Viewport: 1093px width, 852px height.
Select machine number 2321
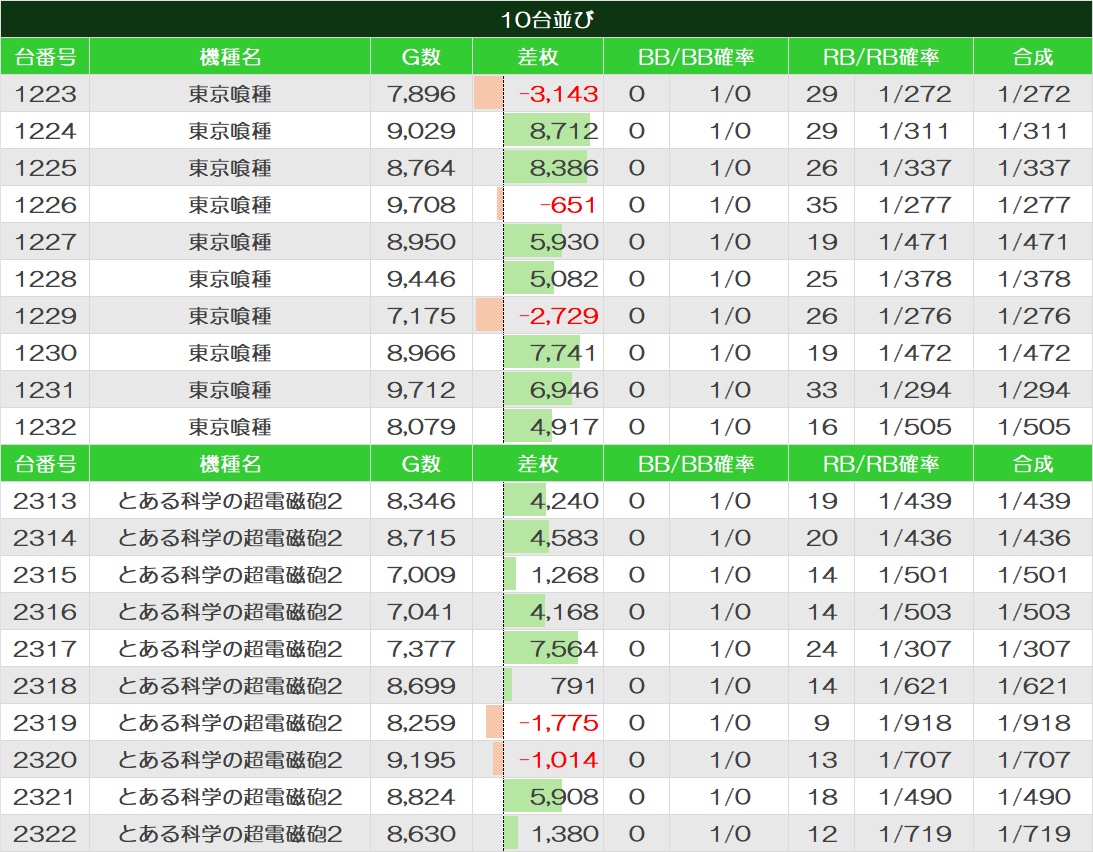(x=45, y=796)
